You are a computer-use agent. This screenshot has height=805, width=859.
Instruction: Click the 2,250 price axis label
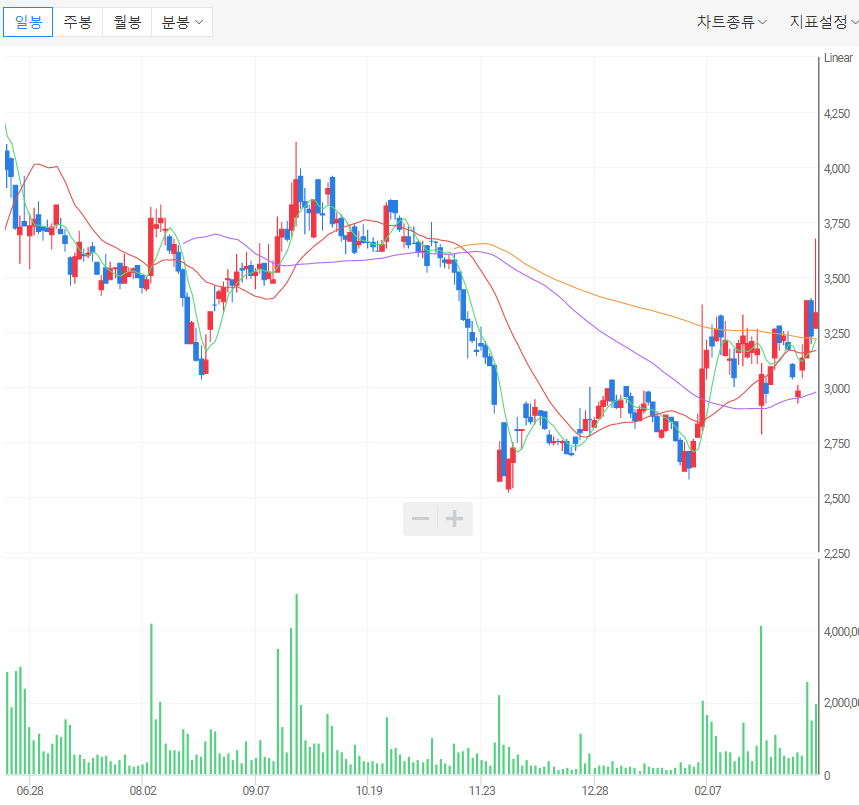click(837, 553)
